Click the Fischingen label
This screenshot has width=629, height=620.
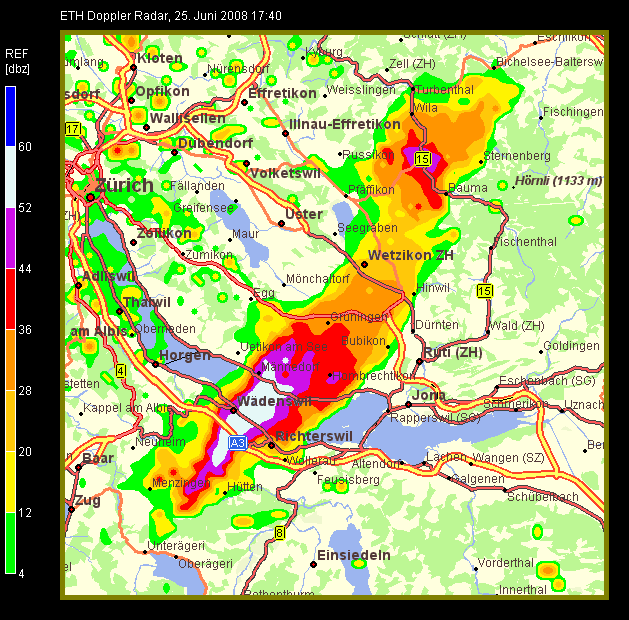[x=573, y=112]
